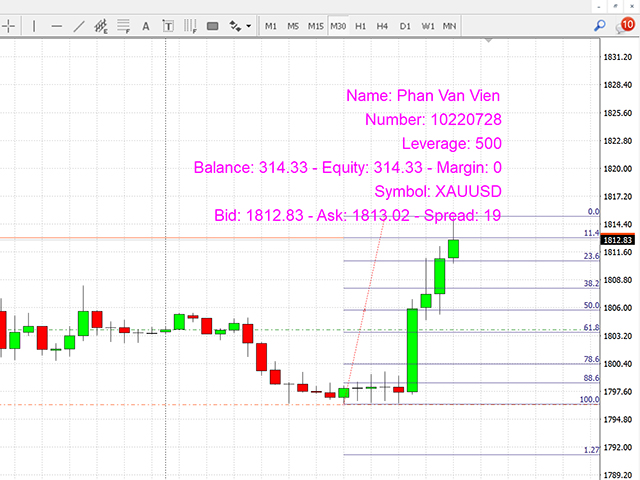Click the 1820.00 price scale value

pos(618,169)
